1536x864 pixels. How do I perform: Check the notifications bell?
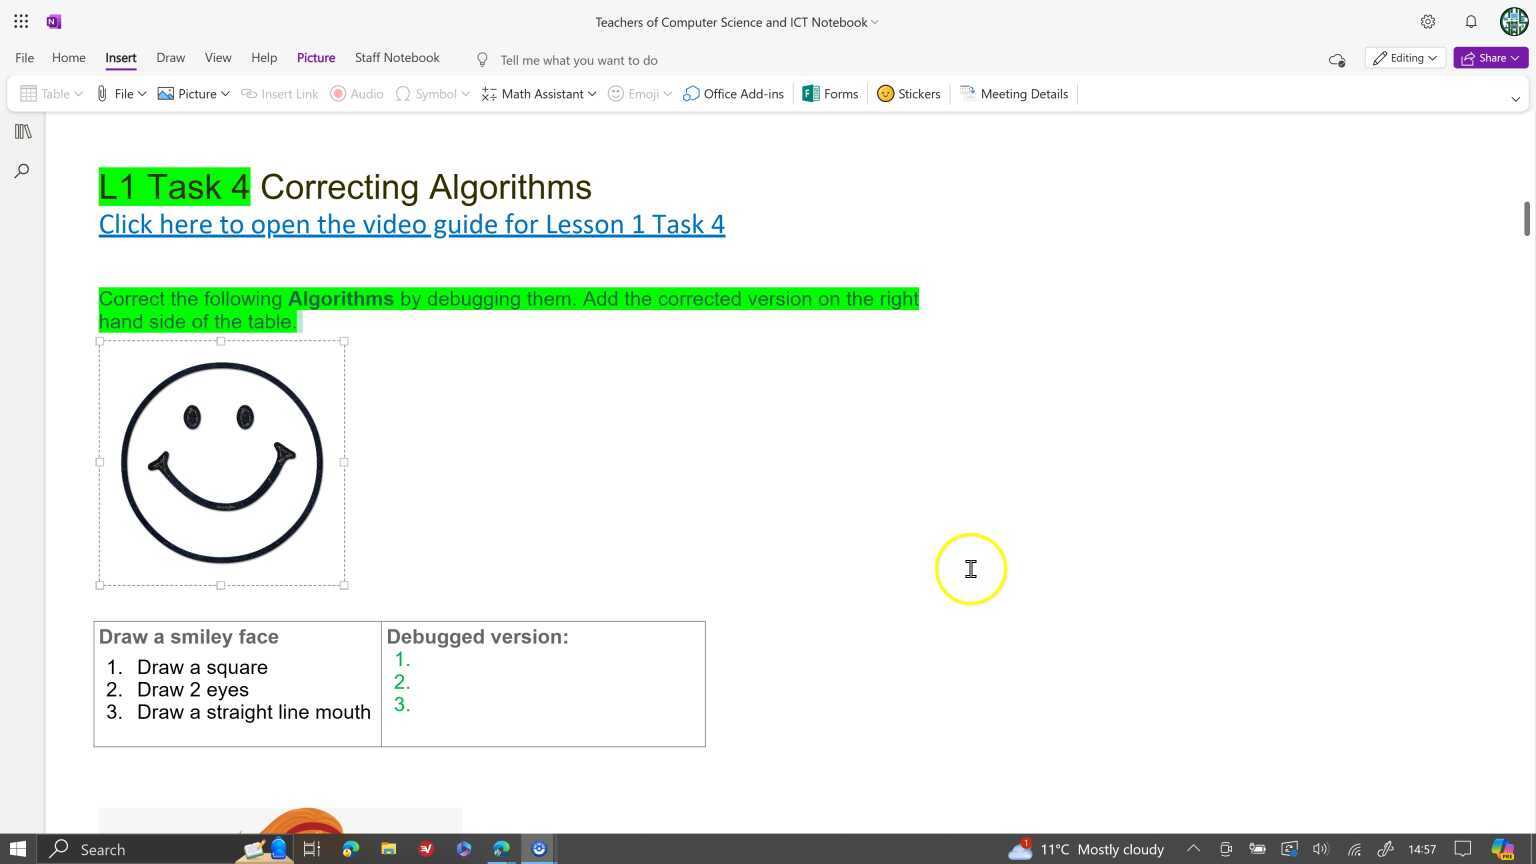tap(1471, 21)
